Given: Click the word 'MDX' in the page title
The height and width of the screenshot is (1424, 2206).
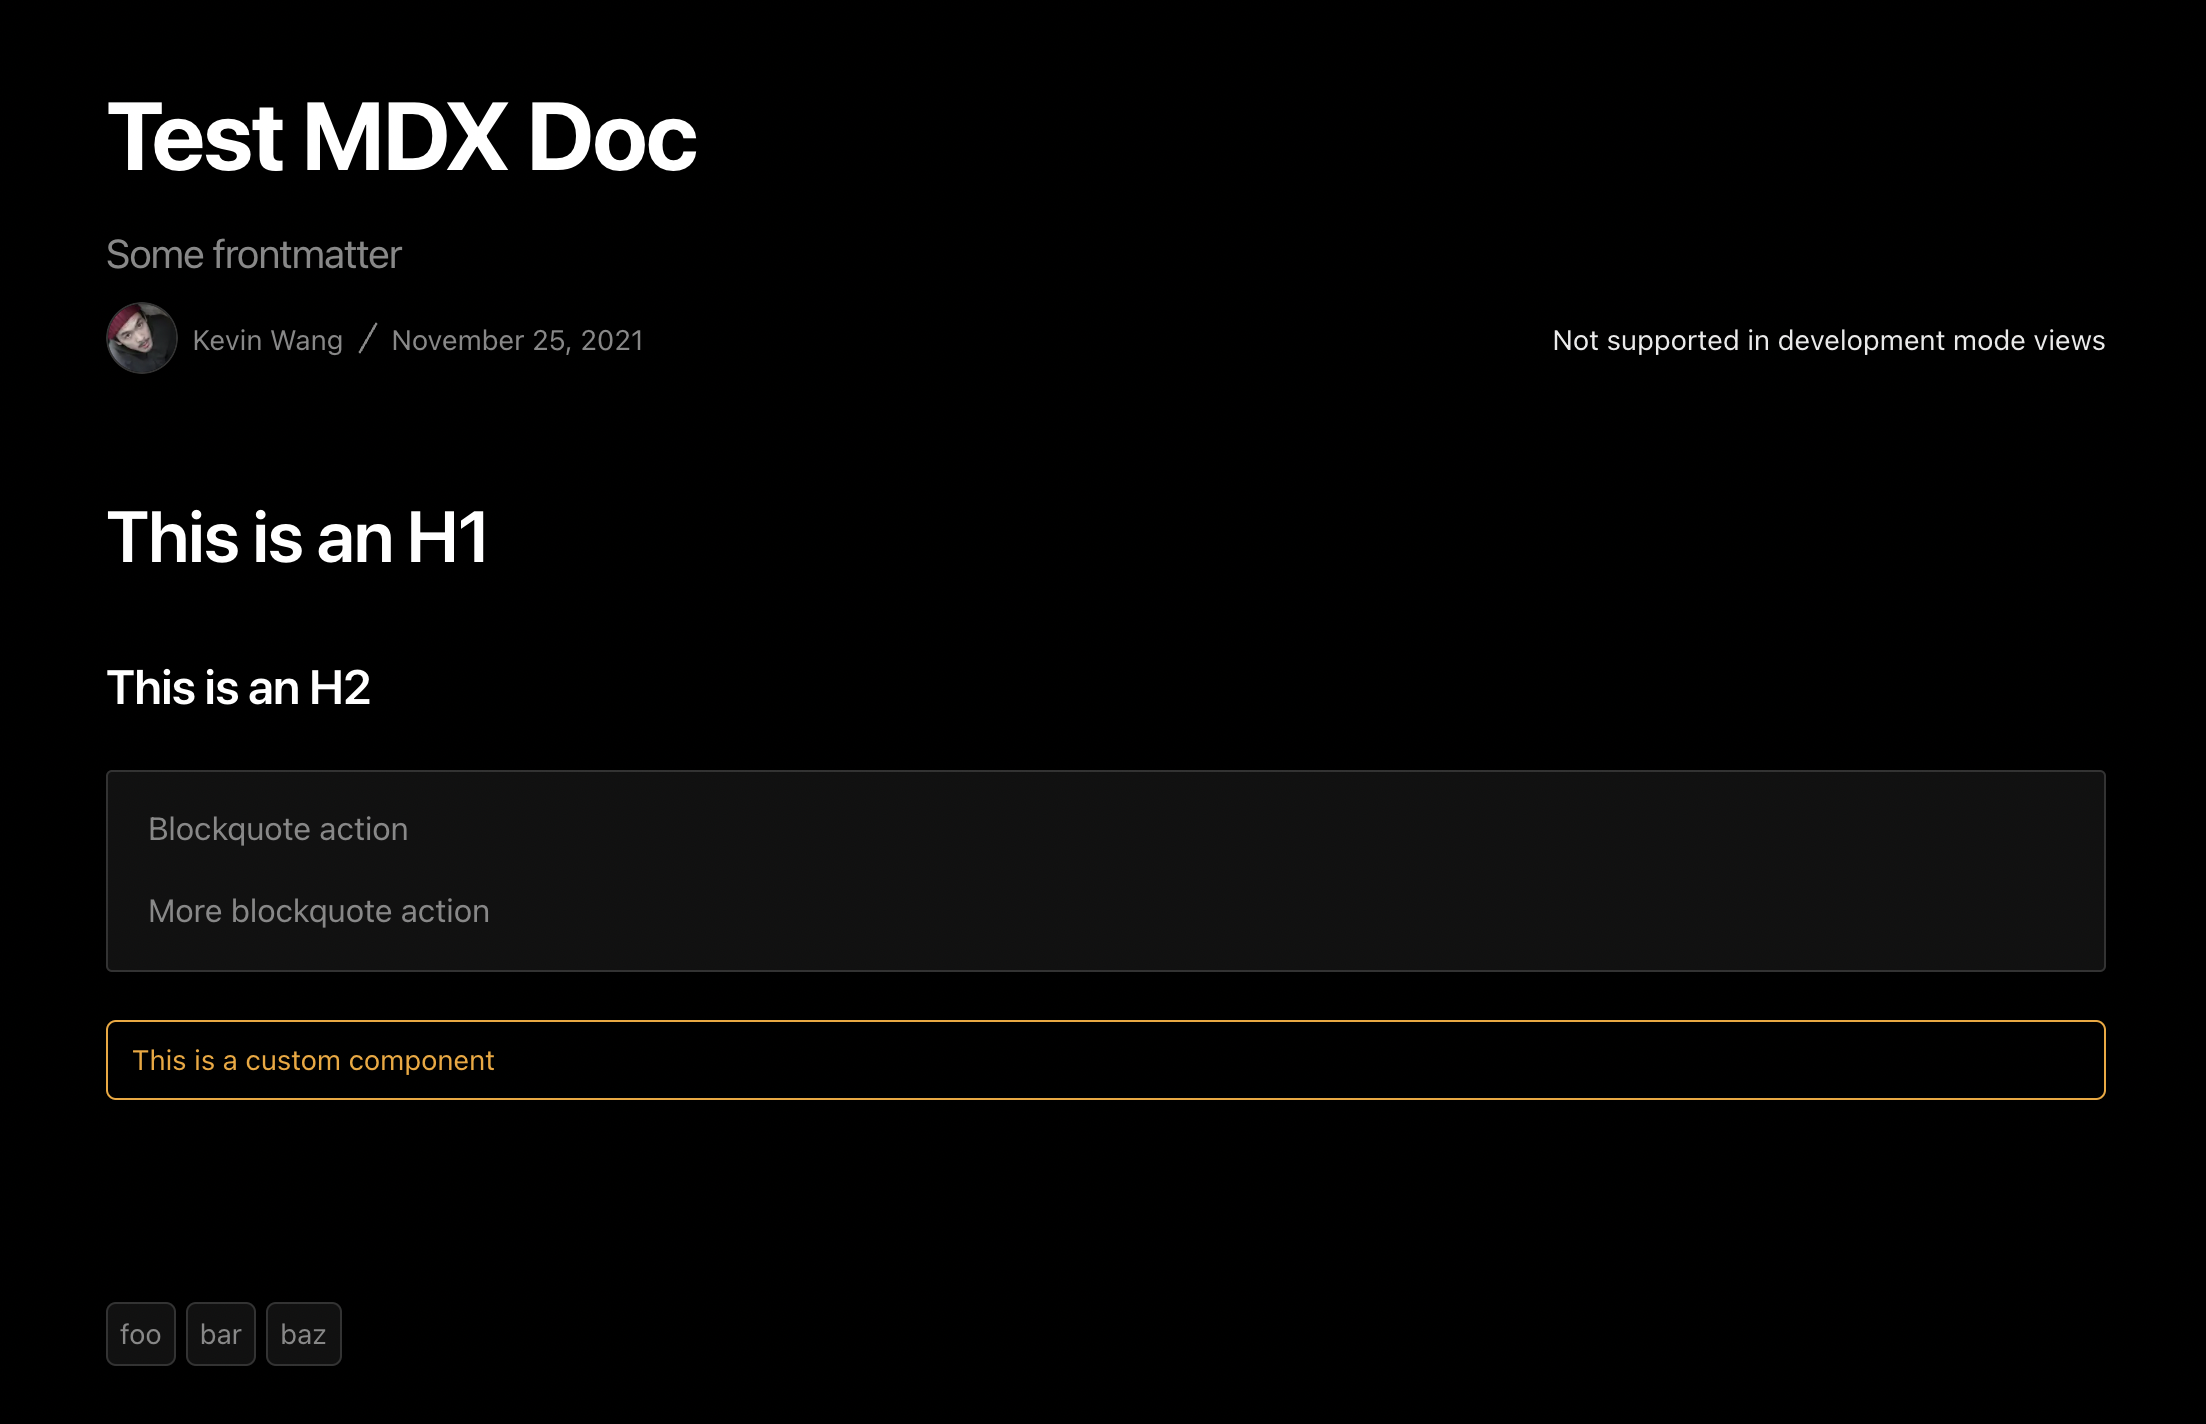Looking at the screenshot, I should [x=404, y=138].
